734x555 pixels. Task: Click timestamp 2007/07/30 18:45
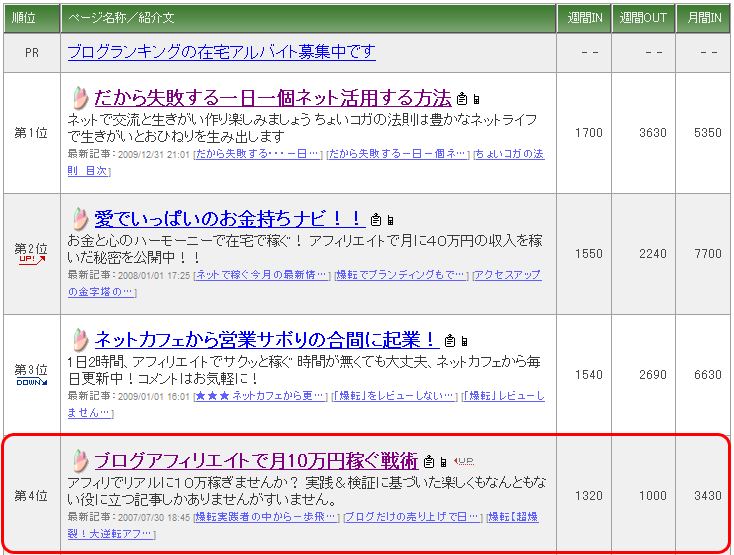click(x=154, y=518)
